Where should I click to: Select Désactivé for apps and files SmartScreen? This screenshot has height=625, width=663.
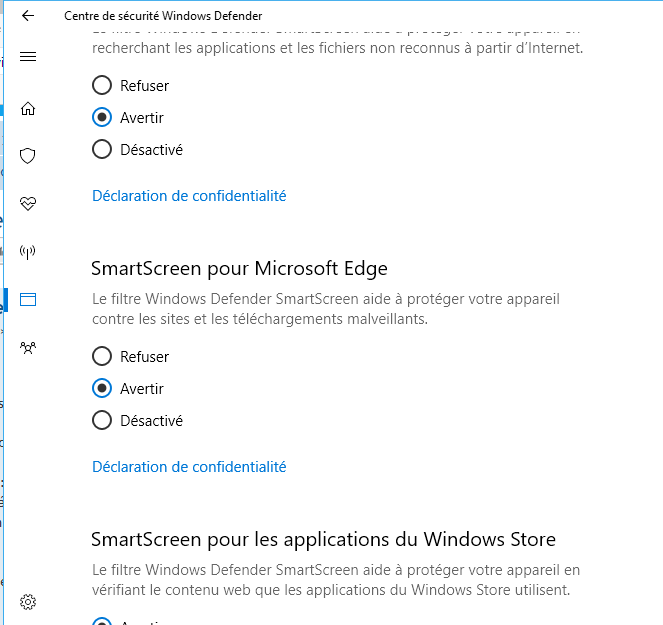(x=137, y=150)
